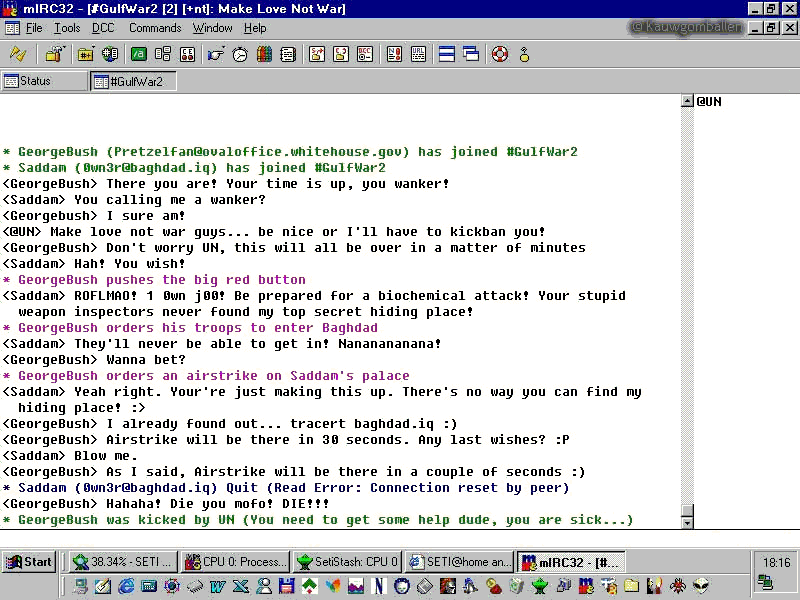
Task: Connect to the IRC server
Action: tap(17, 54)
